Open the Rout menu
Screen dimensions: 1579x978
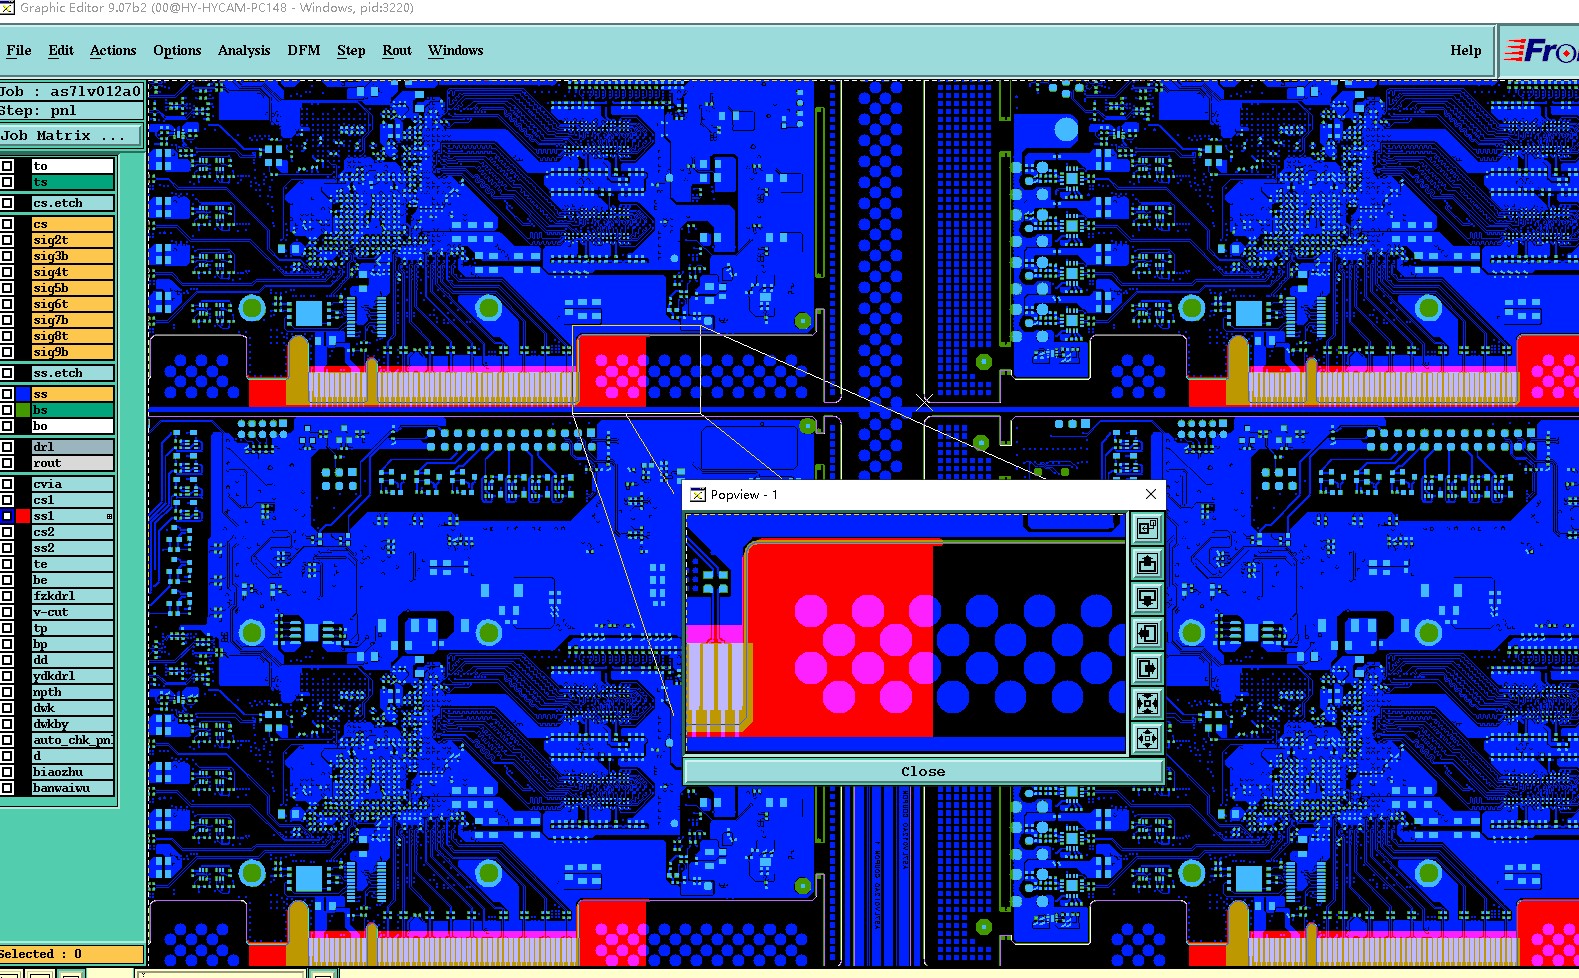(x=397, y=50)
